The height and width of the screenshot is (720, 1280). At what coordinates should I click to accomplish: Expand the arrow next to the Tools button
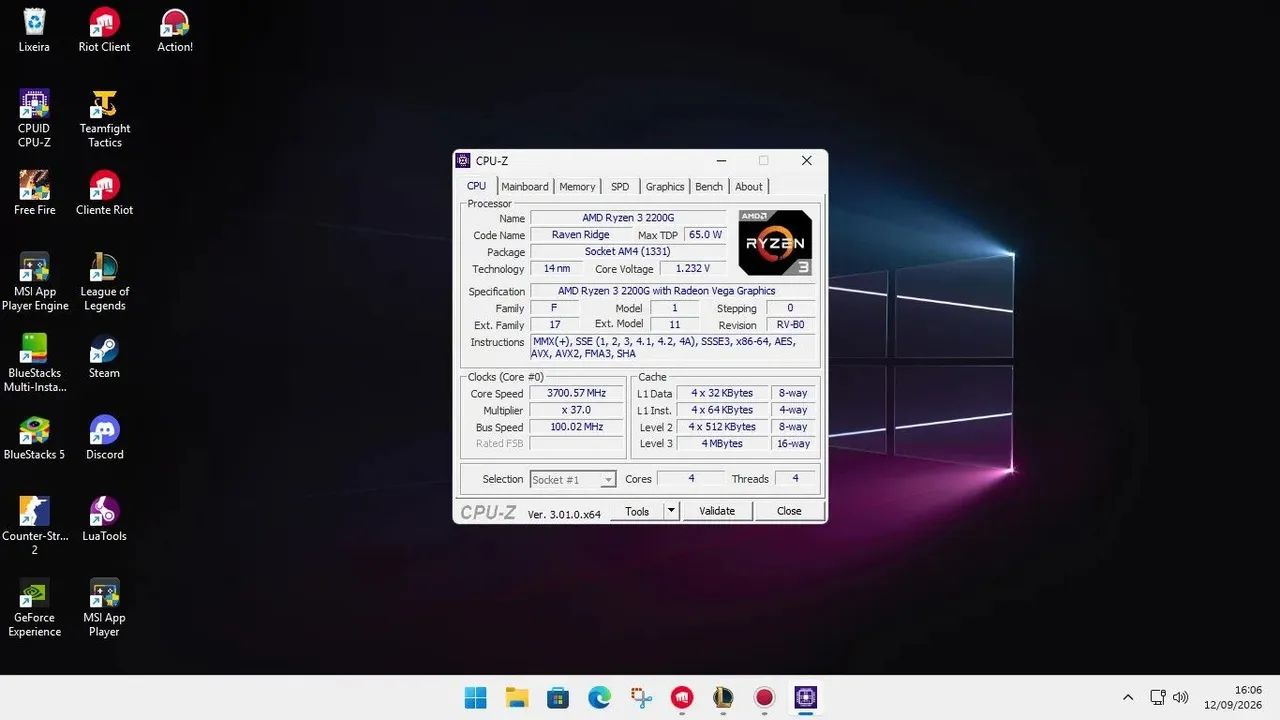(x=672, y=511)
